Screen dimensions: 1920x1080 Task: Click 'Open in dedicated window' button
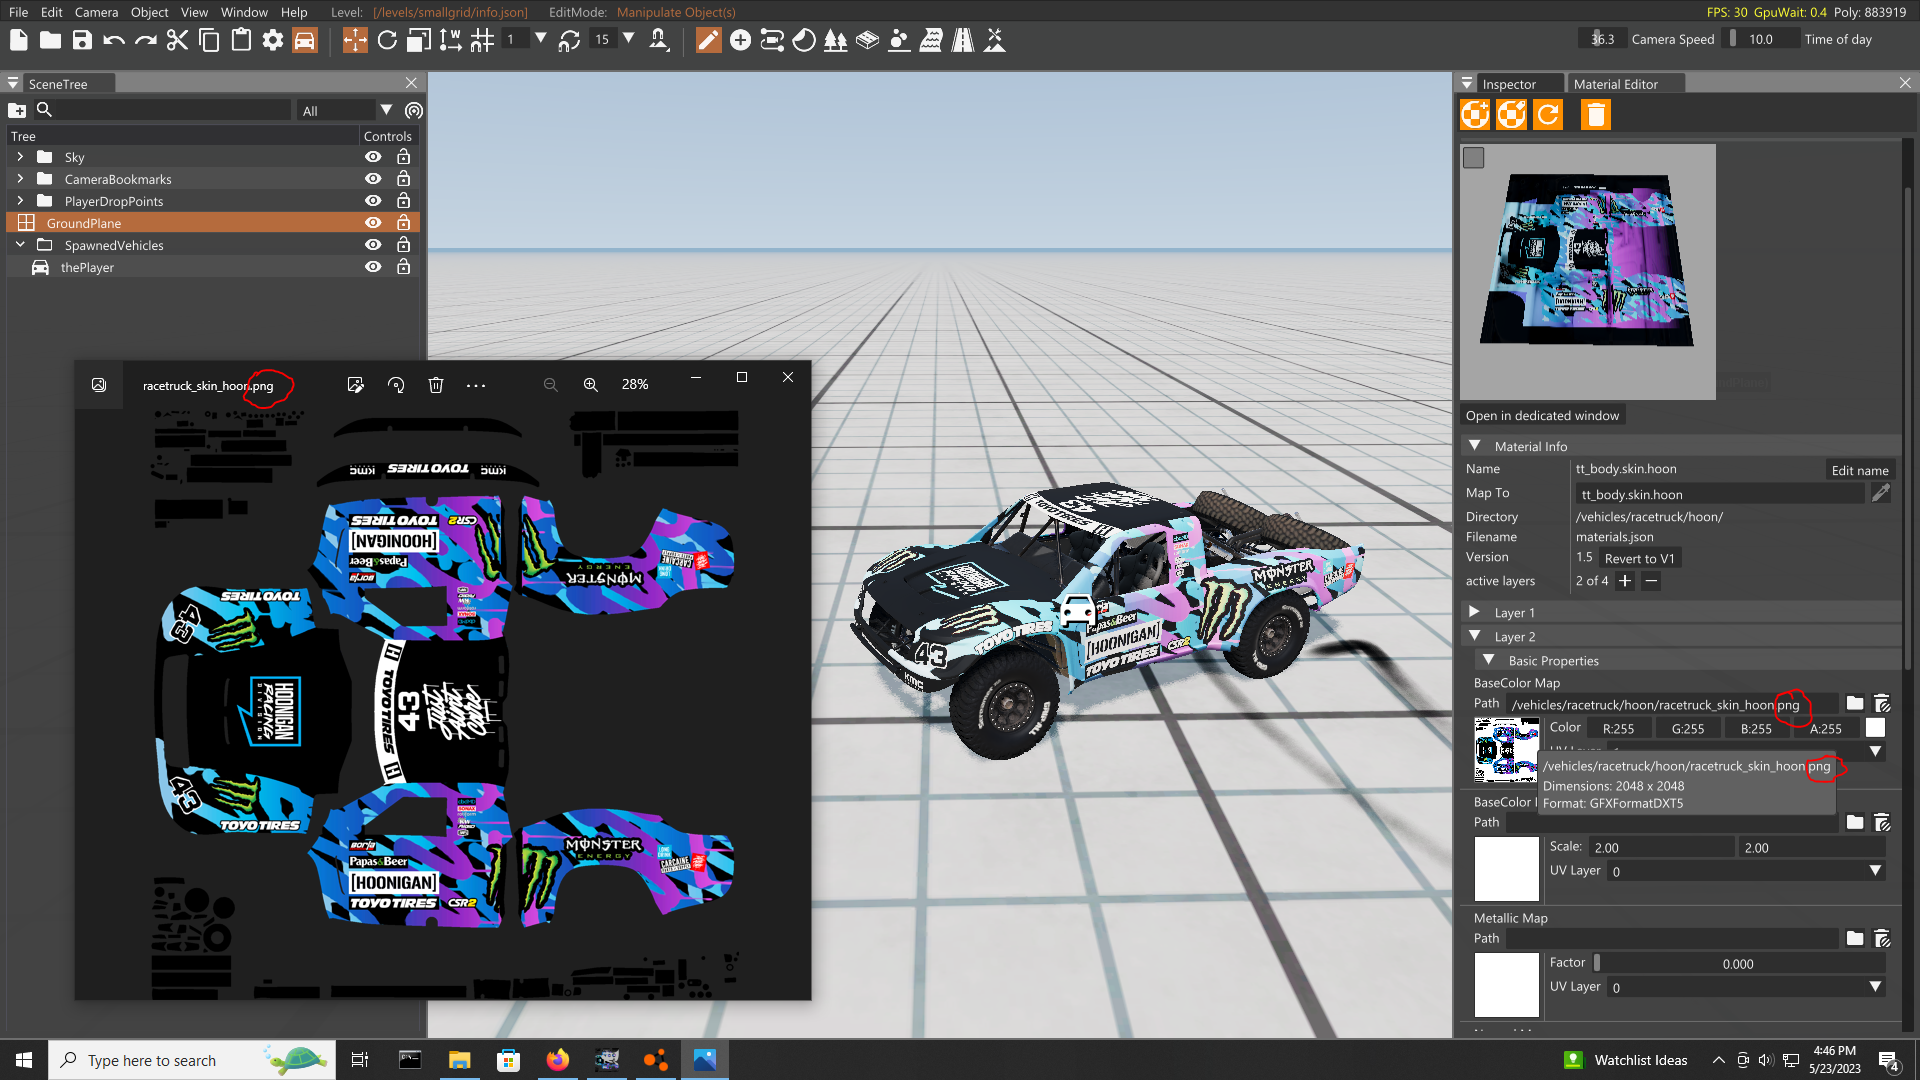[x=1542, y=415]
